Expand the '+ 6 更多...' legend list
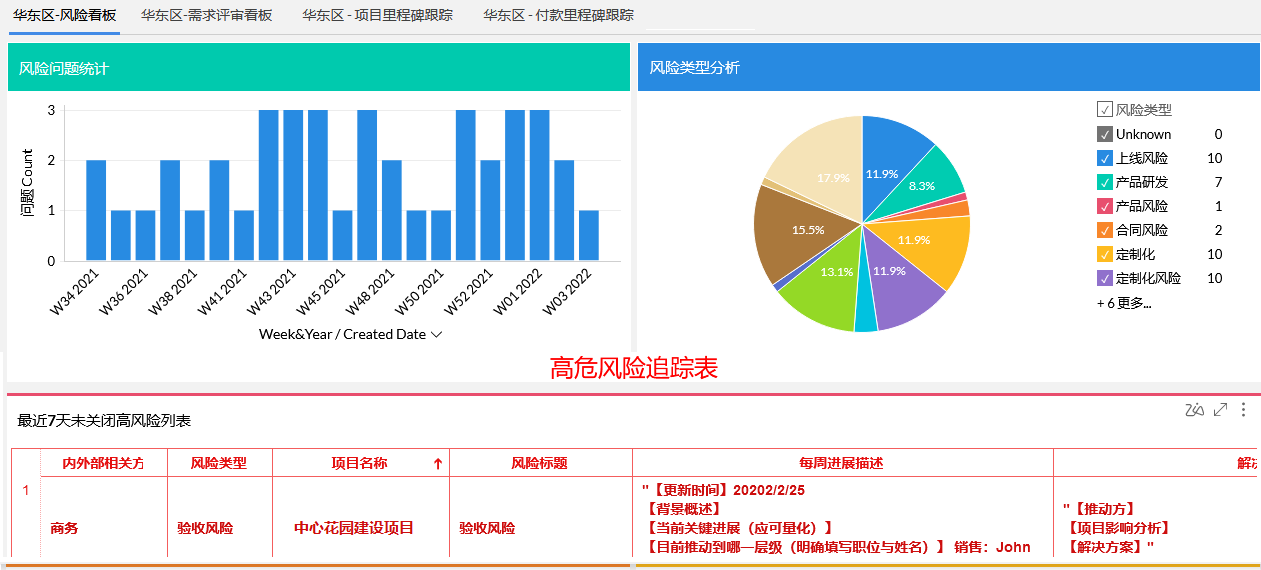Image resolution: width=1261 pixels, height=570 pixels. [x=1124, y=302]
